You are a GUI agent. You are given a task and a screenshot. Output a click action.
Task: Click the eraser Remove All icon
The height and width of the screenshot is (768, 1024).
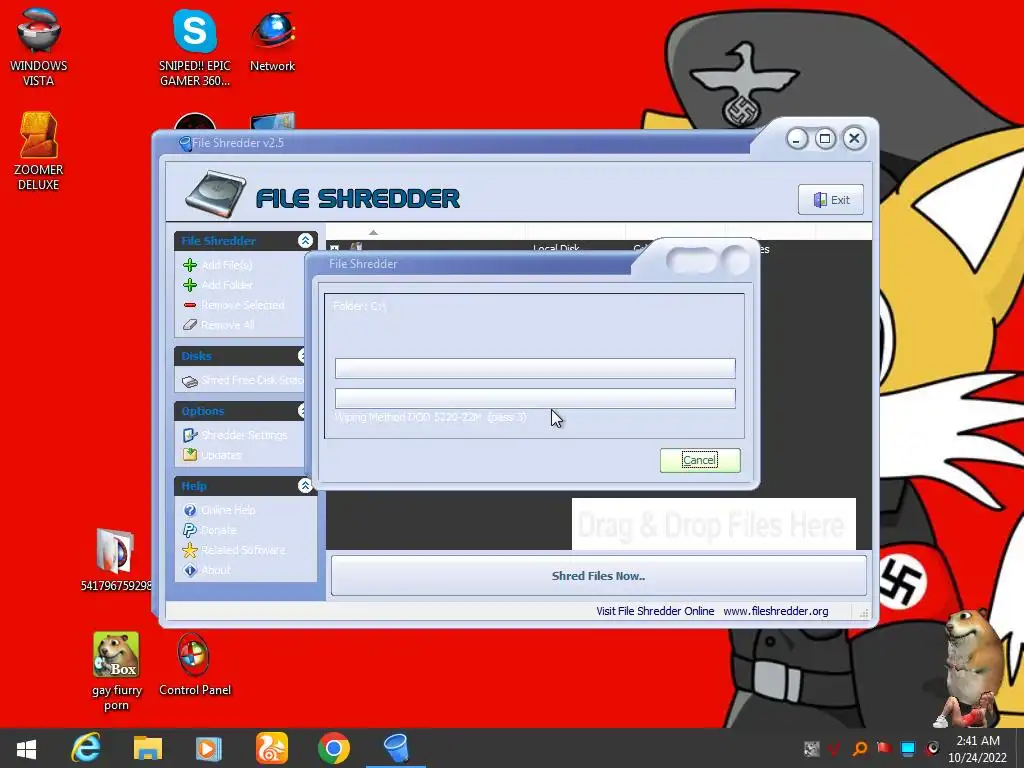pyautogui.click(x=190, y=325)
